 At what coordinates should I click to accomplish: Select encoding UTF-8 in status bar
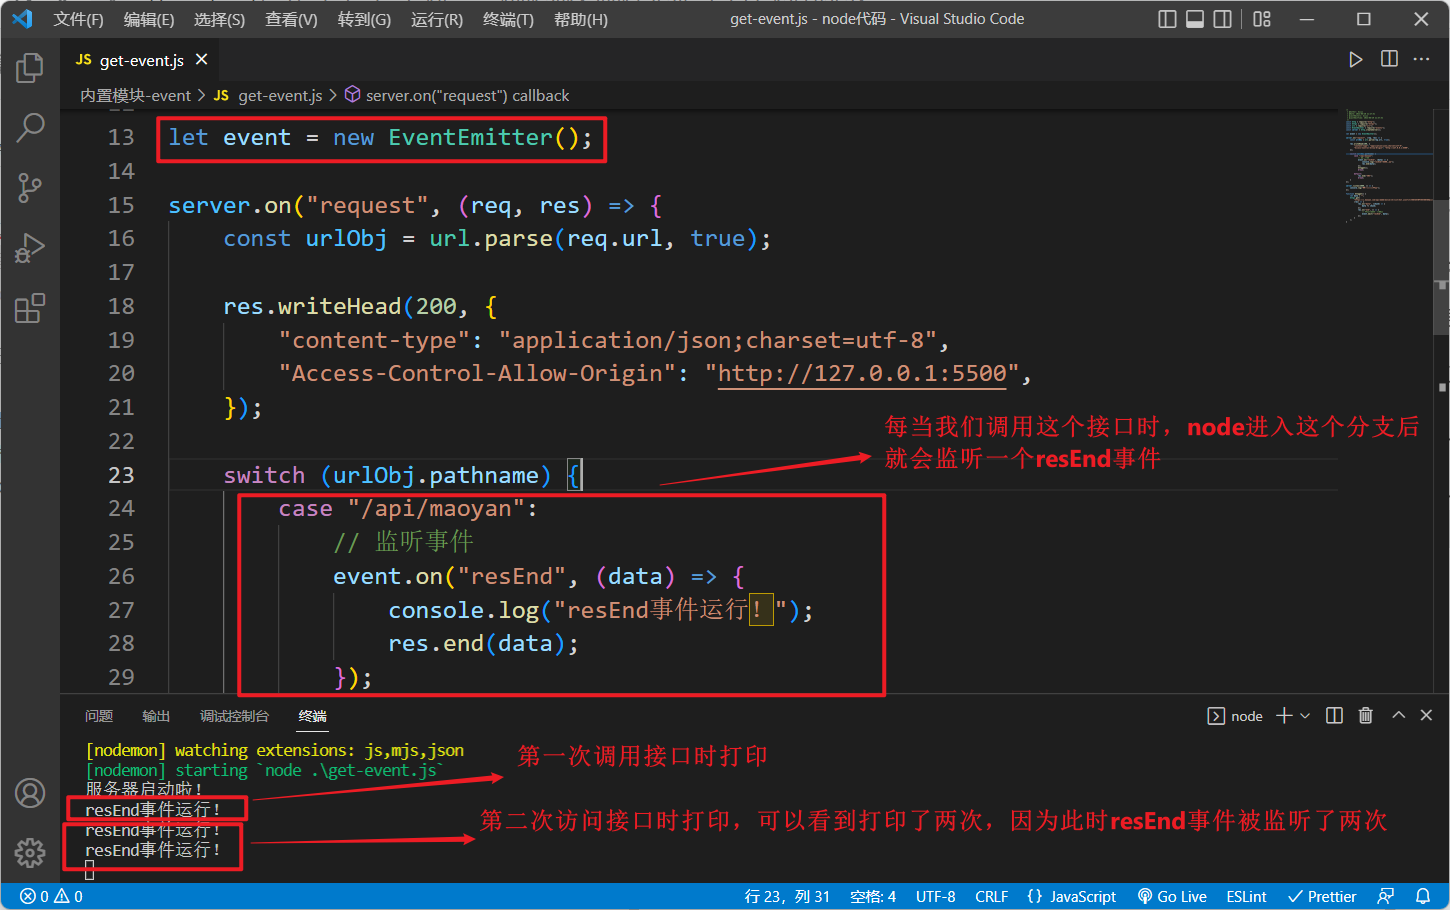(936, 897)
